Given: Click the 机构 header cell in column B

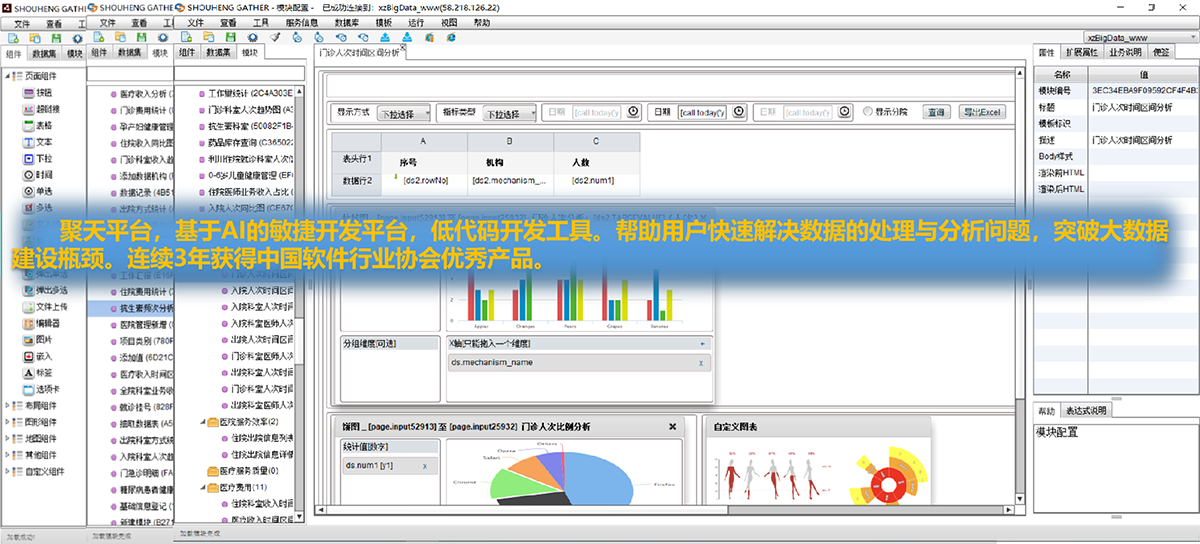Looking at the screenshot, I should tap(510, 160).
